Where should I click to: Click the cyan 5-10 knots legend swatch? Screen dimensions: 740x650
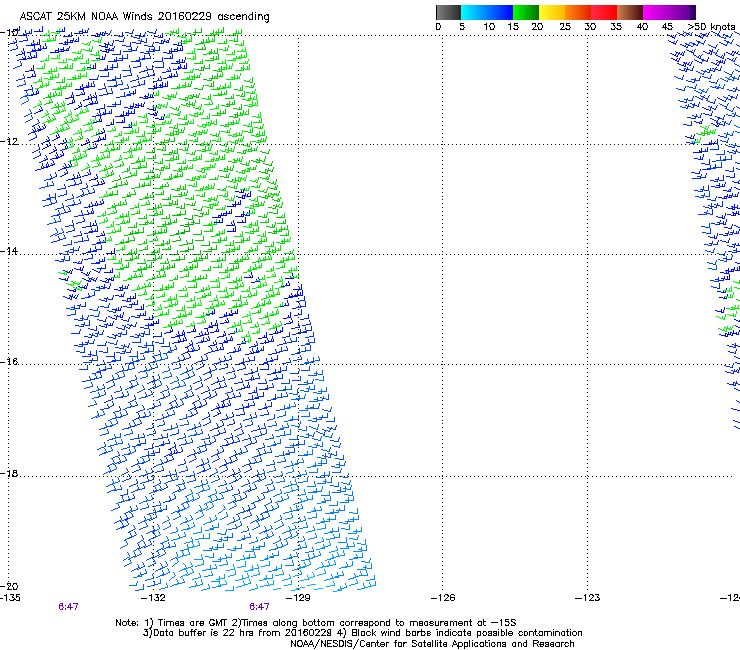(474, 12)
